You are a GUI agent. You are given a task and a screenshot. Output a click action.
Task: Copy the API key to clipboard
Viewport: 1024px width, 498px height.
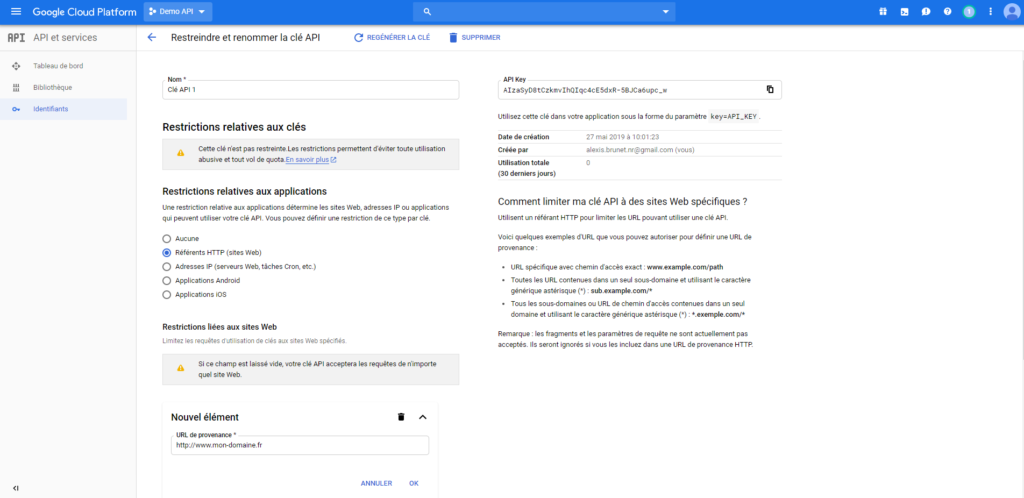[x=770, y=90]
